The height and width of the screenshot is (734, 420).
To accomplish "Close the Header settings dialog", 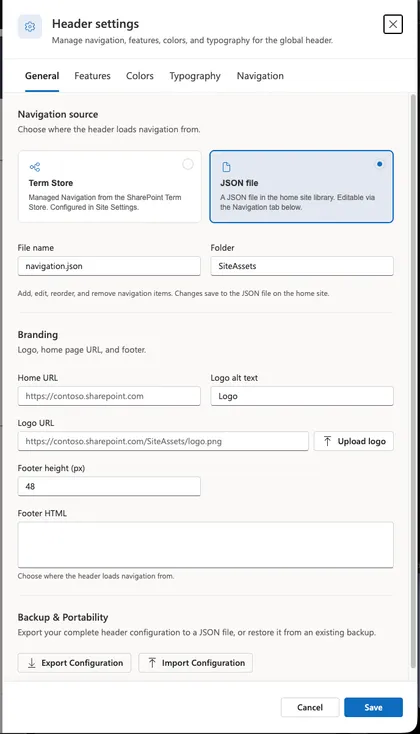I will 393,24.
